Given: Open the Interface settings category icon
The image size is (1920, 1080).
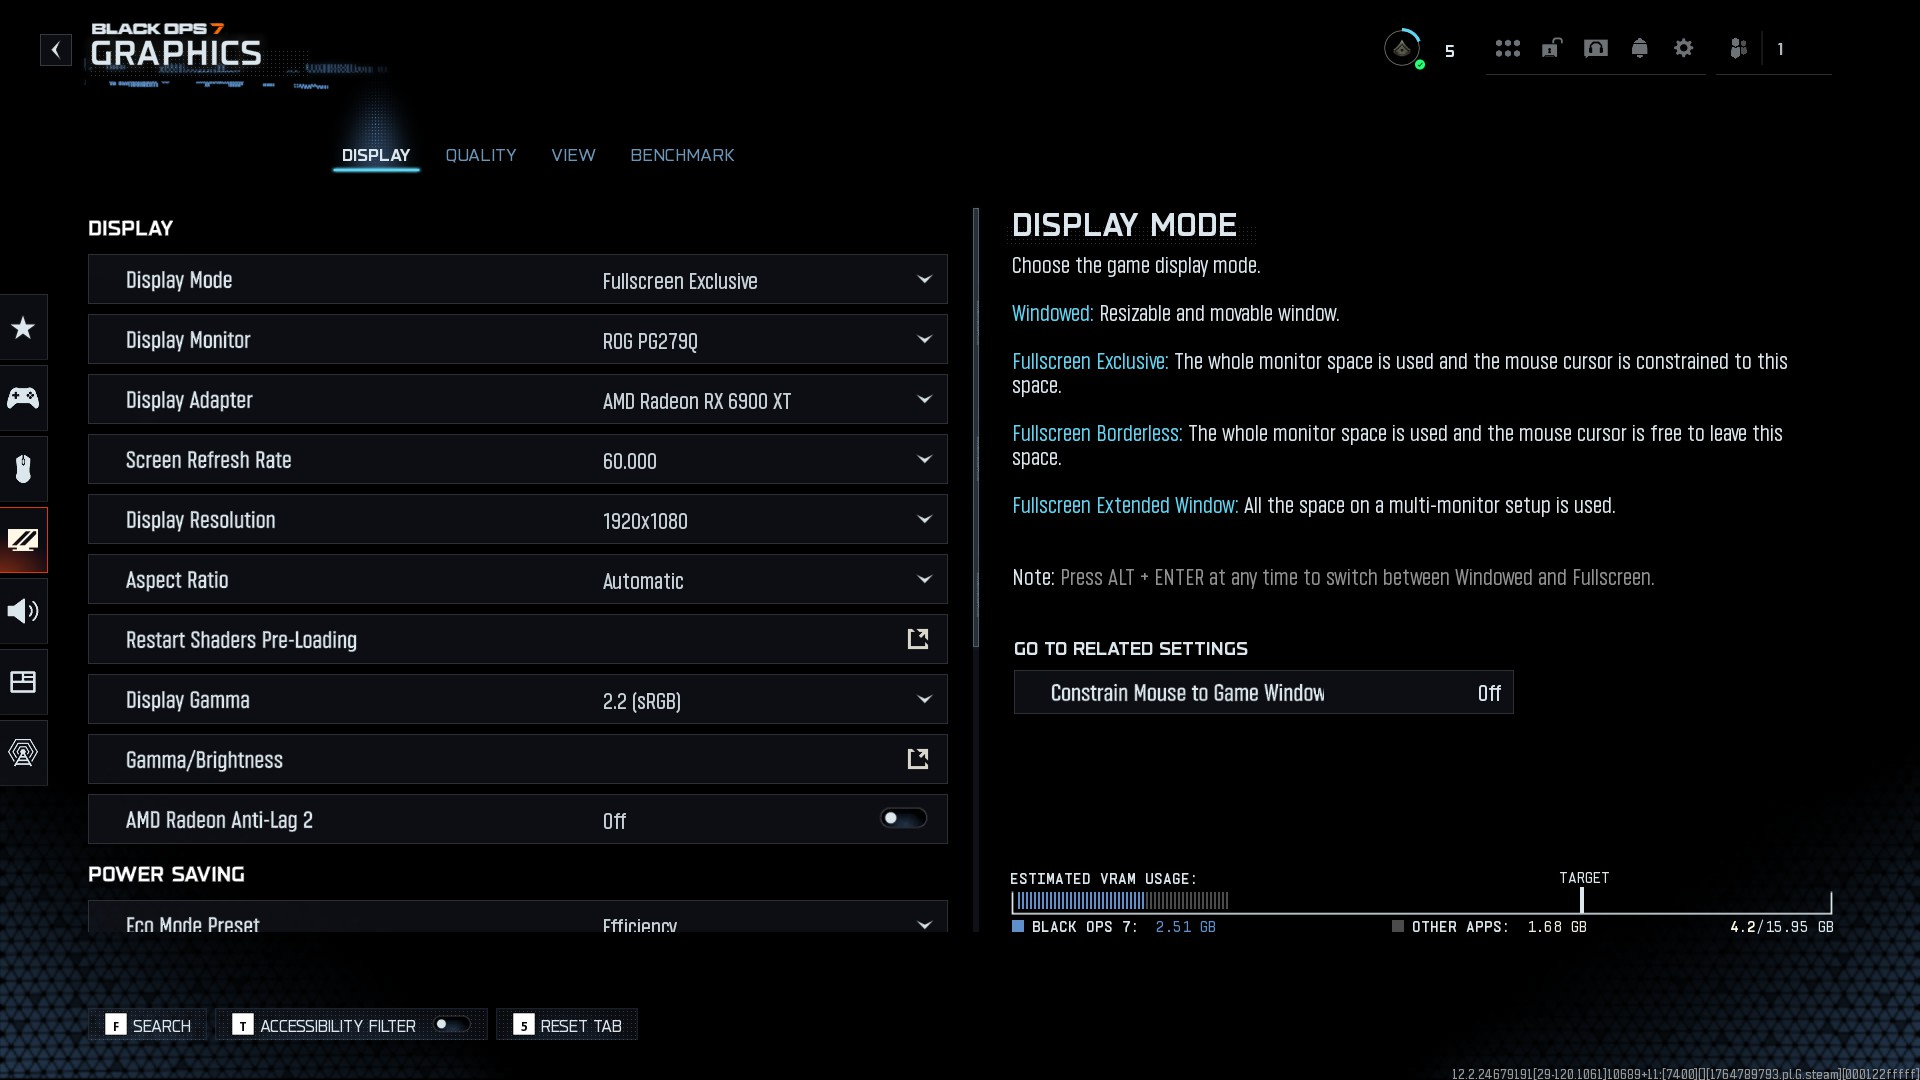Looking at the screenshot, I should [23, 682].
